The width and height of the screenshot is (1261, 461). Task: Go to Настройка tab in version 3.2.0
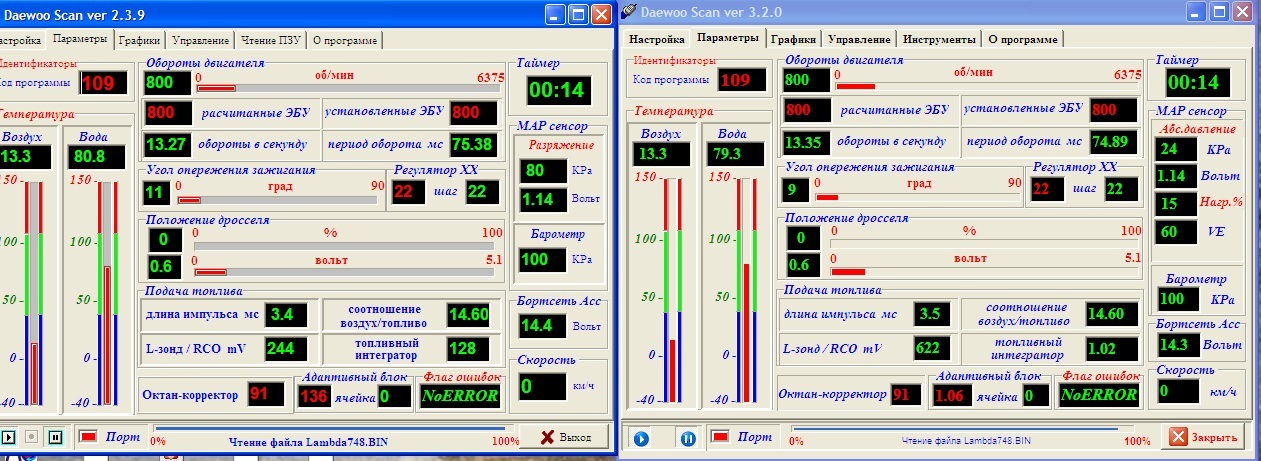point(655,39)
